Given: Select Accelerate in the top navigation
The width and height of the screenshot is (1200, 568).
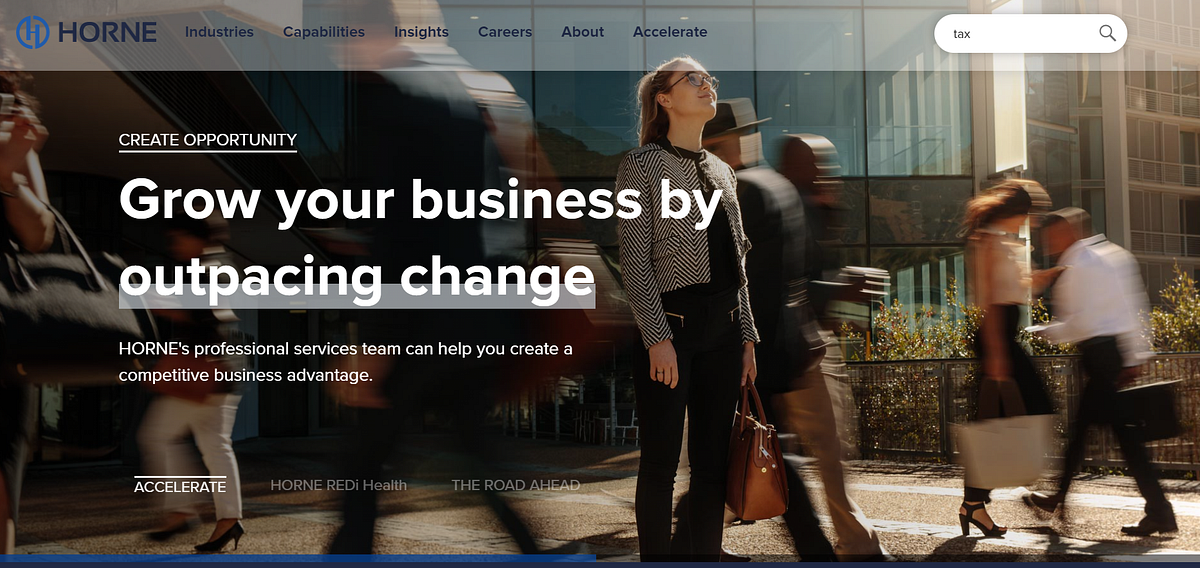Looking at the screenshot, I should [670, 32].
